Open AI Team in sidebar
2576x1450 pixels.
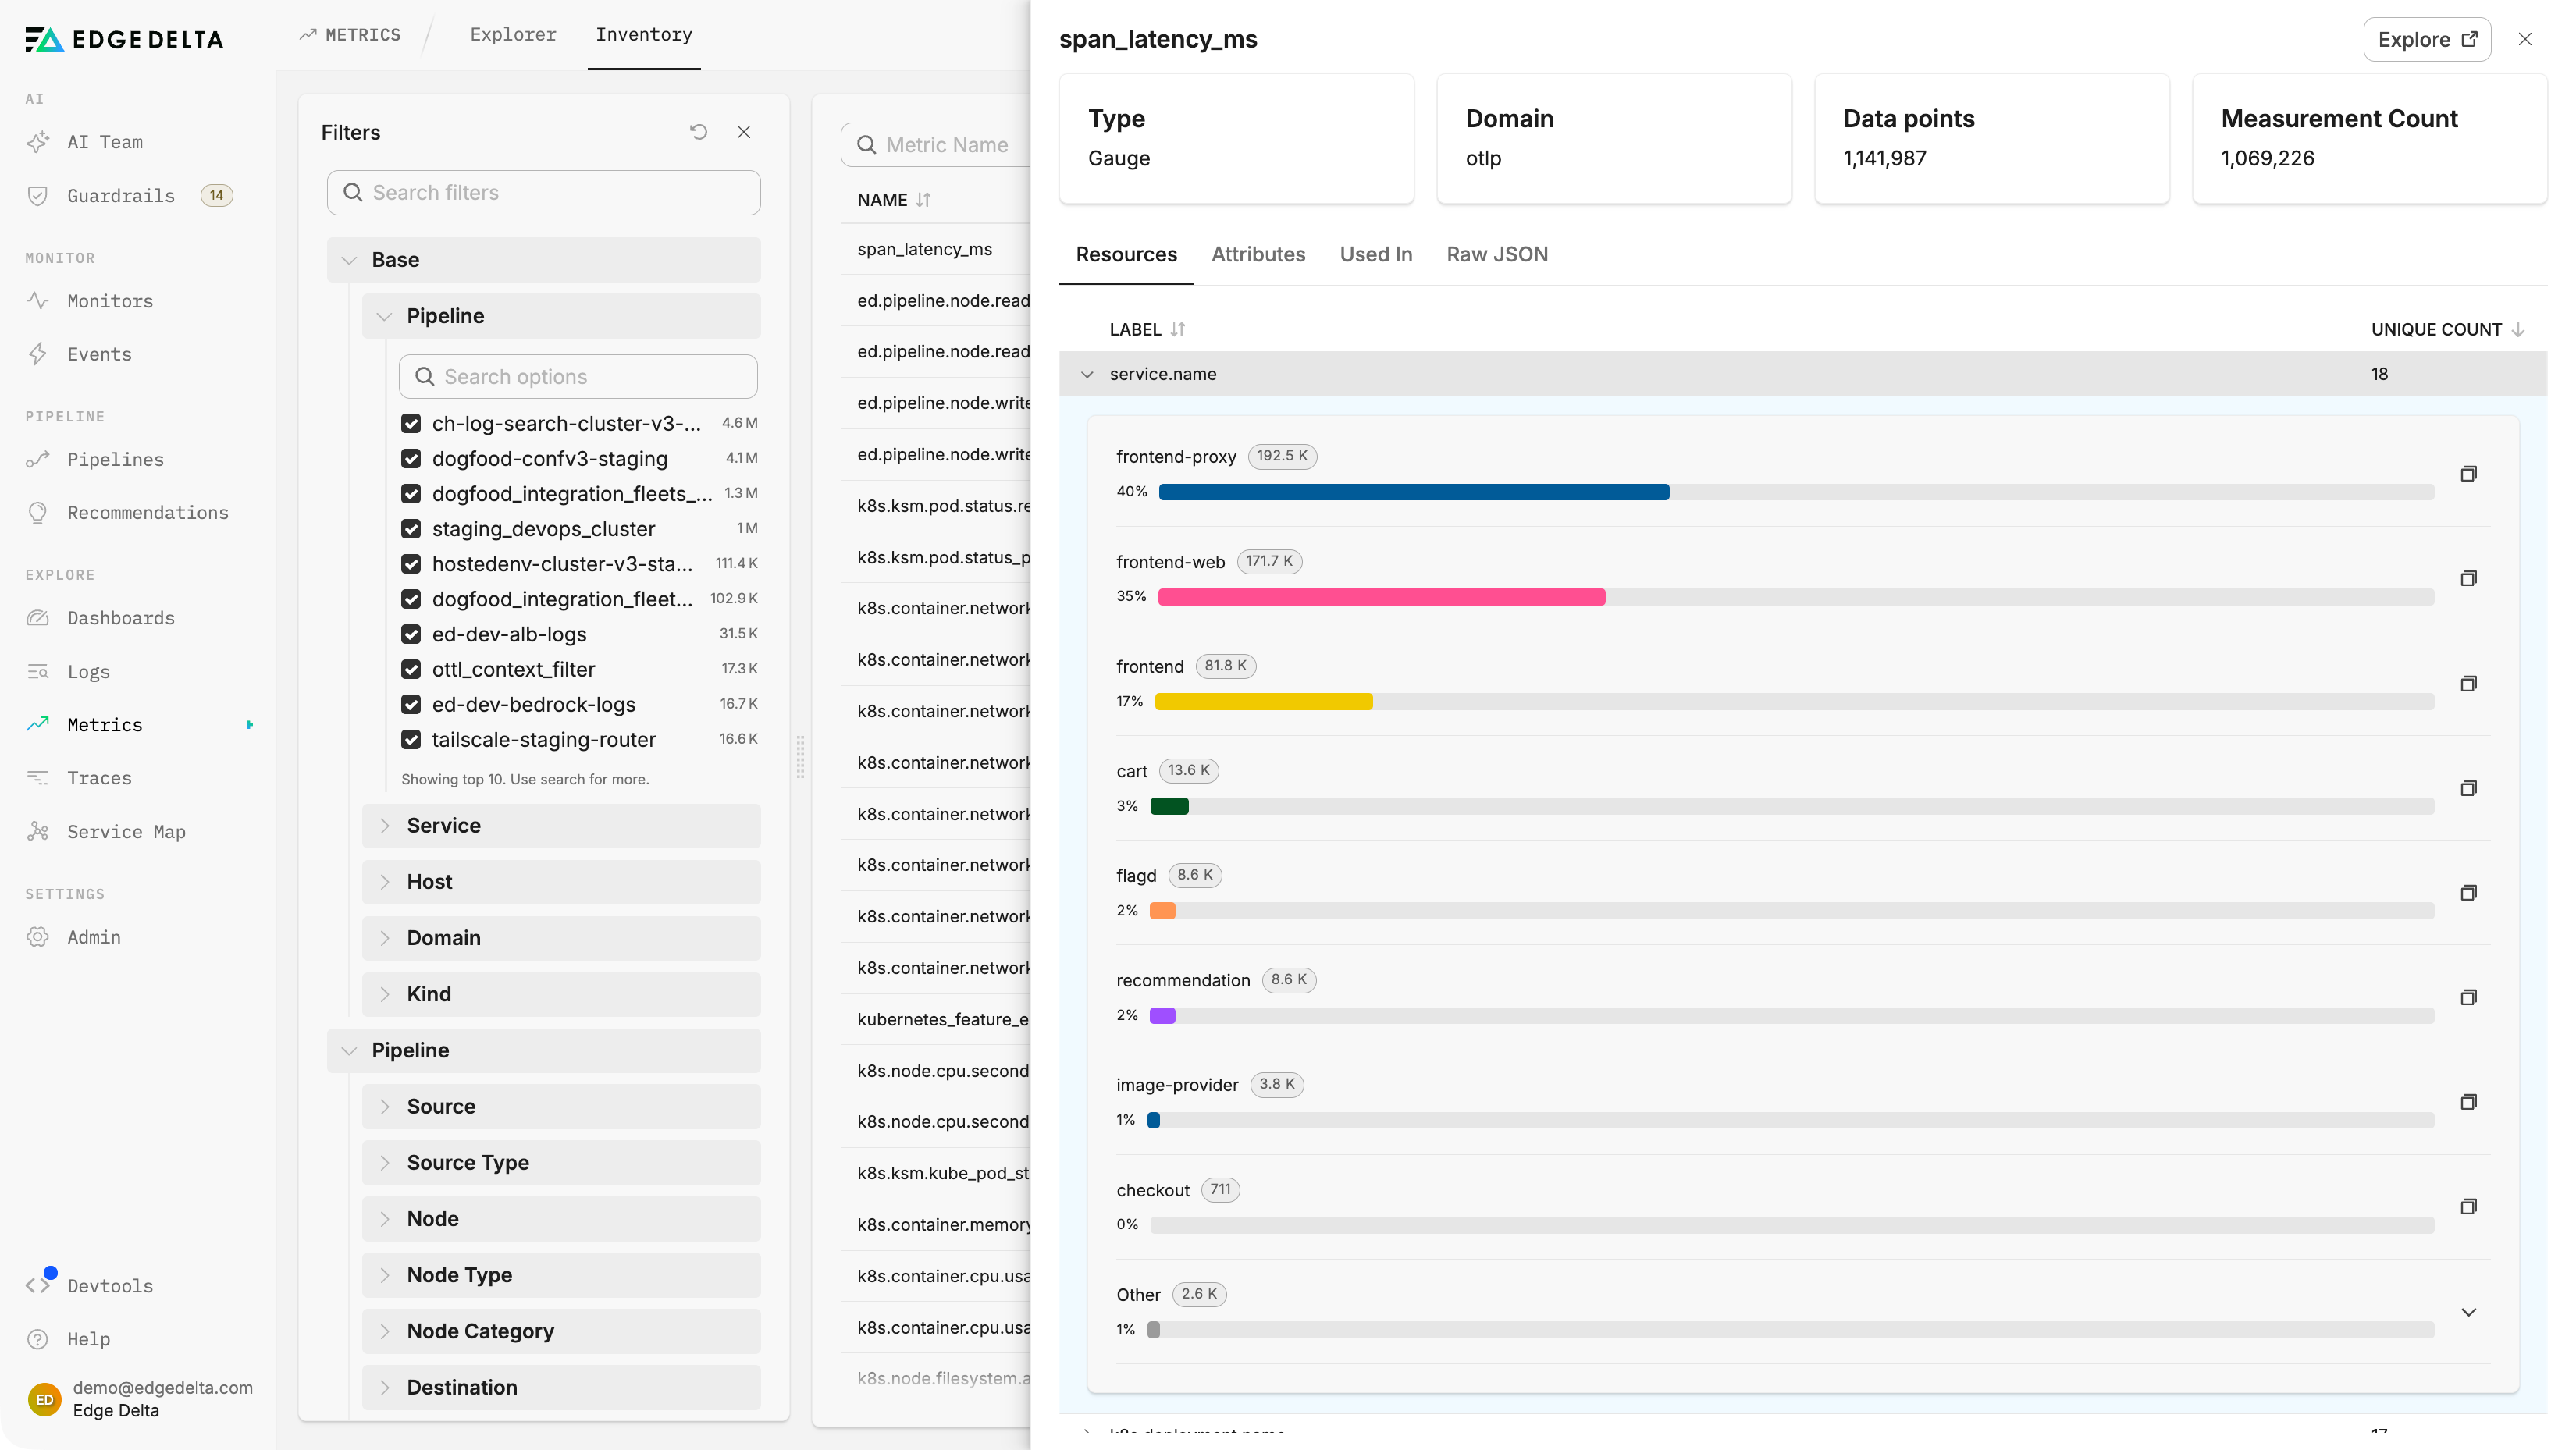[x=105, y=142]
